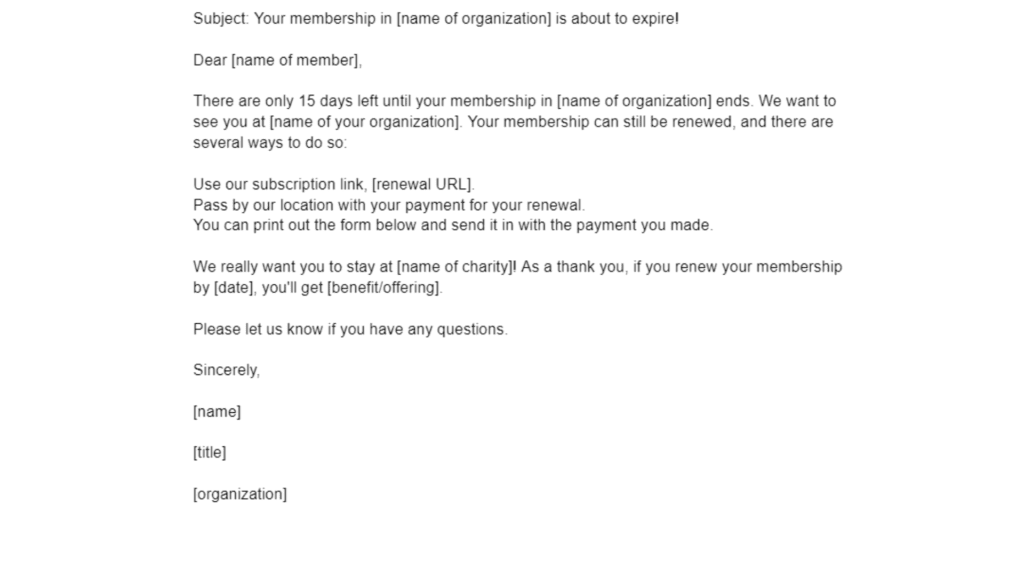The width and height of the screenshot is (1024, 576).
Task: Click "Please let us know" sentence
Action: tap(350, 329)
